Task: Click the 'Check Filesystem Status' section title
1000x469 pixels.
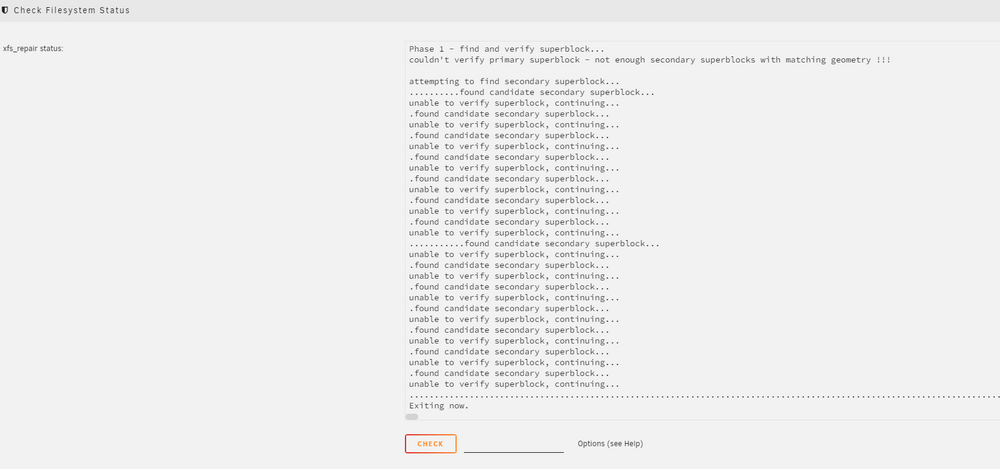Action: (x=71, y=10)
